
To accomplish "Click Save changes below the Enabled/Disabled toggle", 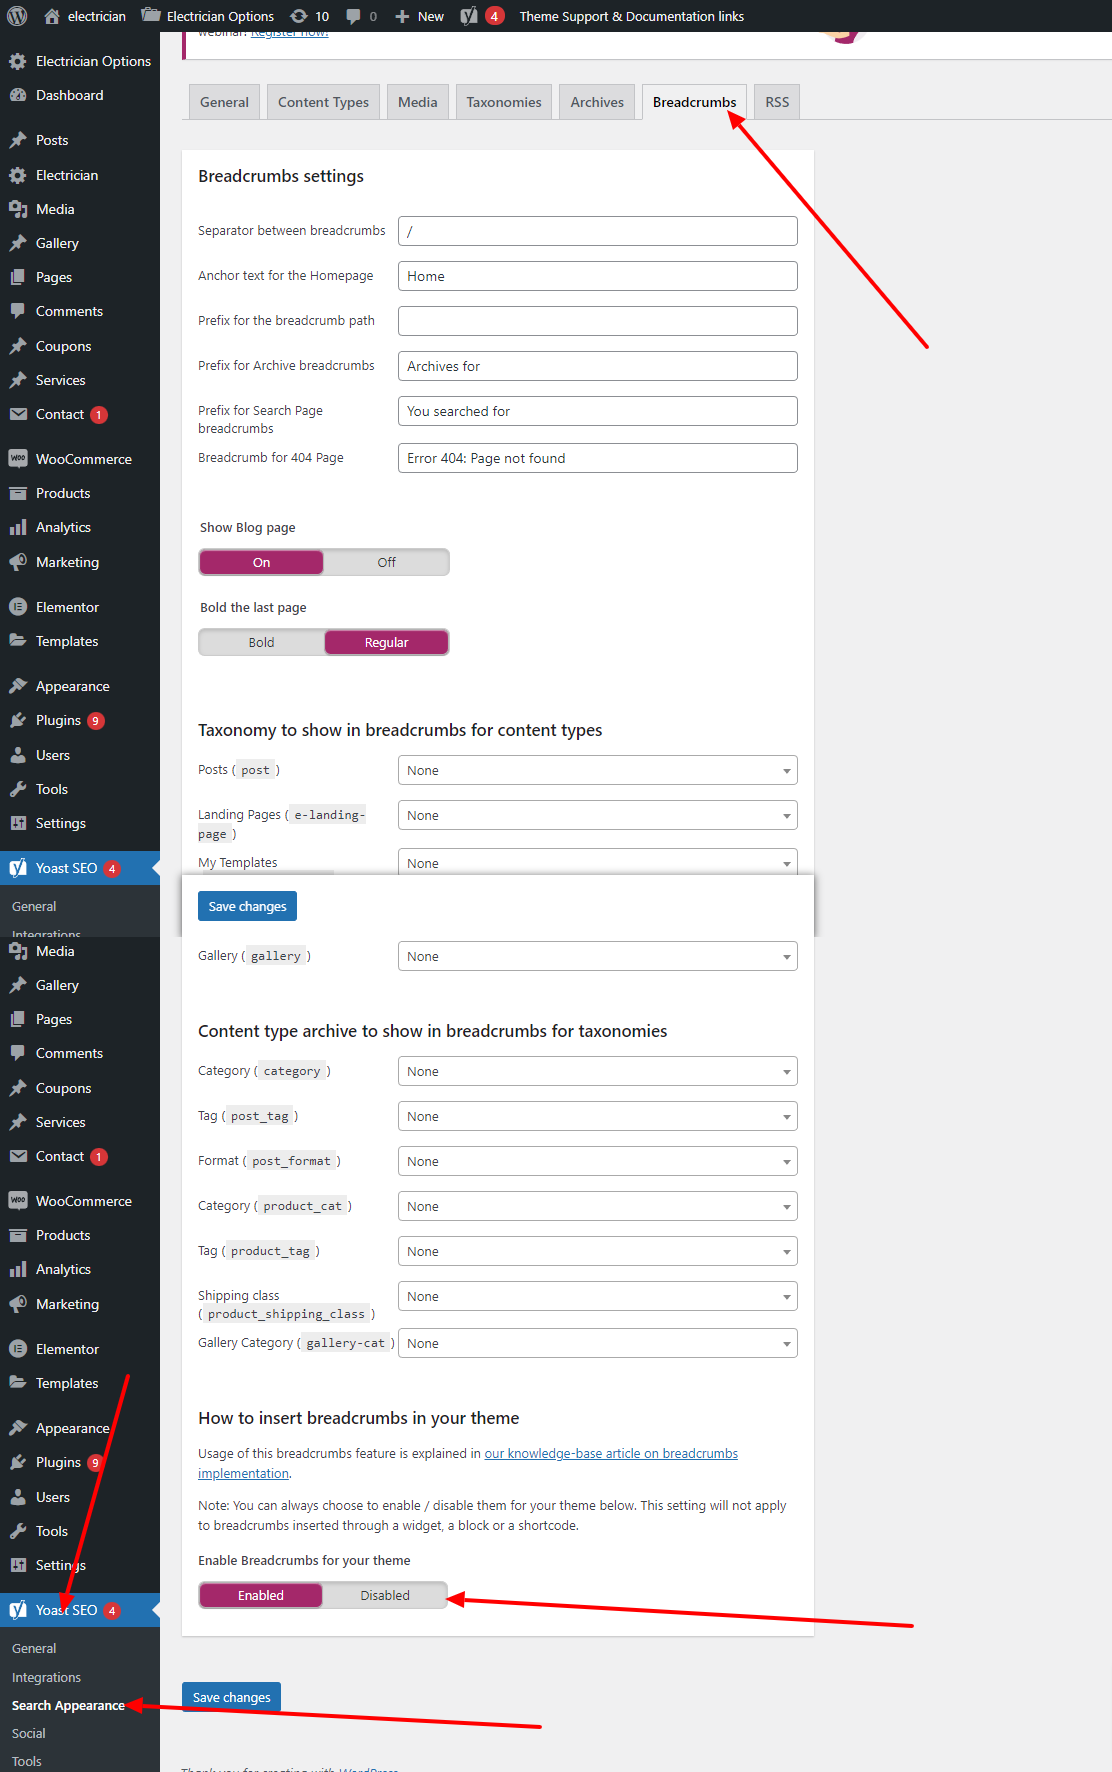I will [x=231, y=1698].
